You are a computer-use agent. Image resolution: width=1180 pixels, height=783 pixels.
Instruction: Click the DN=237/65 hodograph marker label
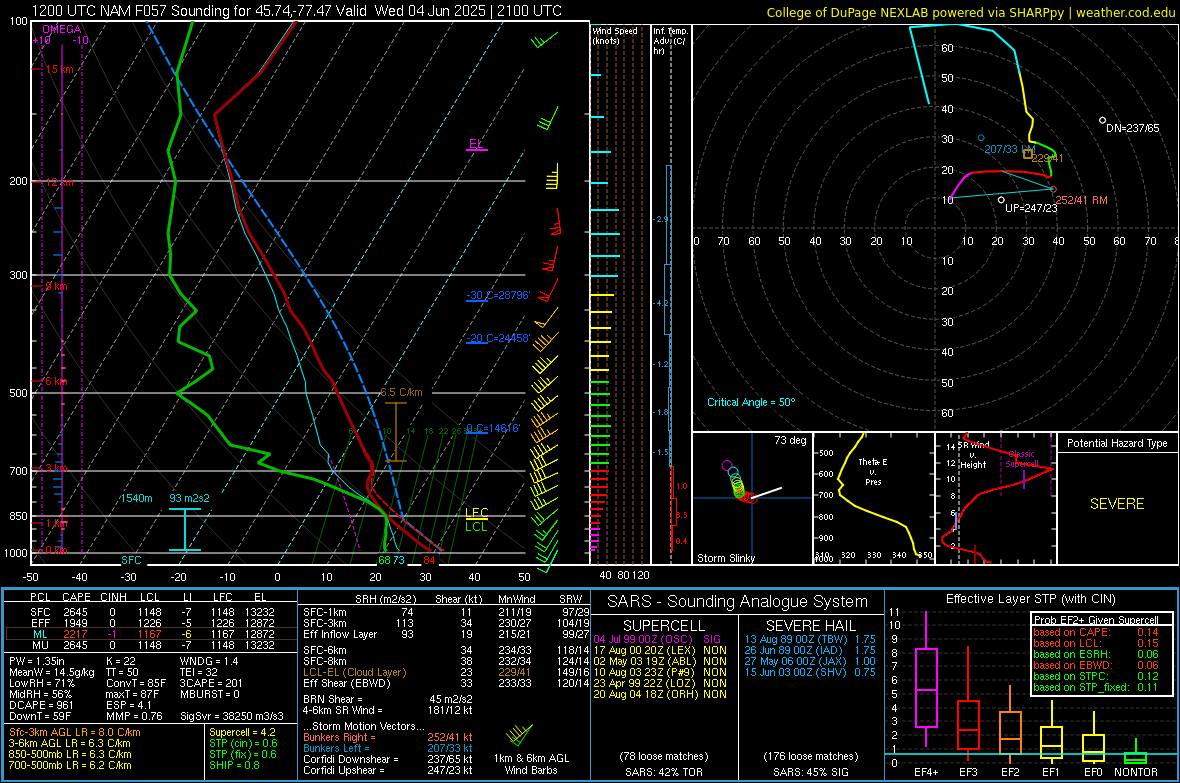point(1133,128)
